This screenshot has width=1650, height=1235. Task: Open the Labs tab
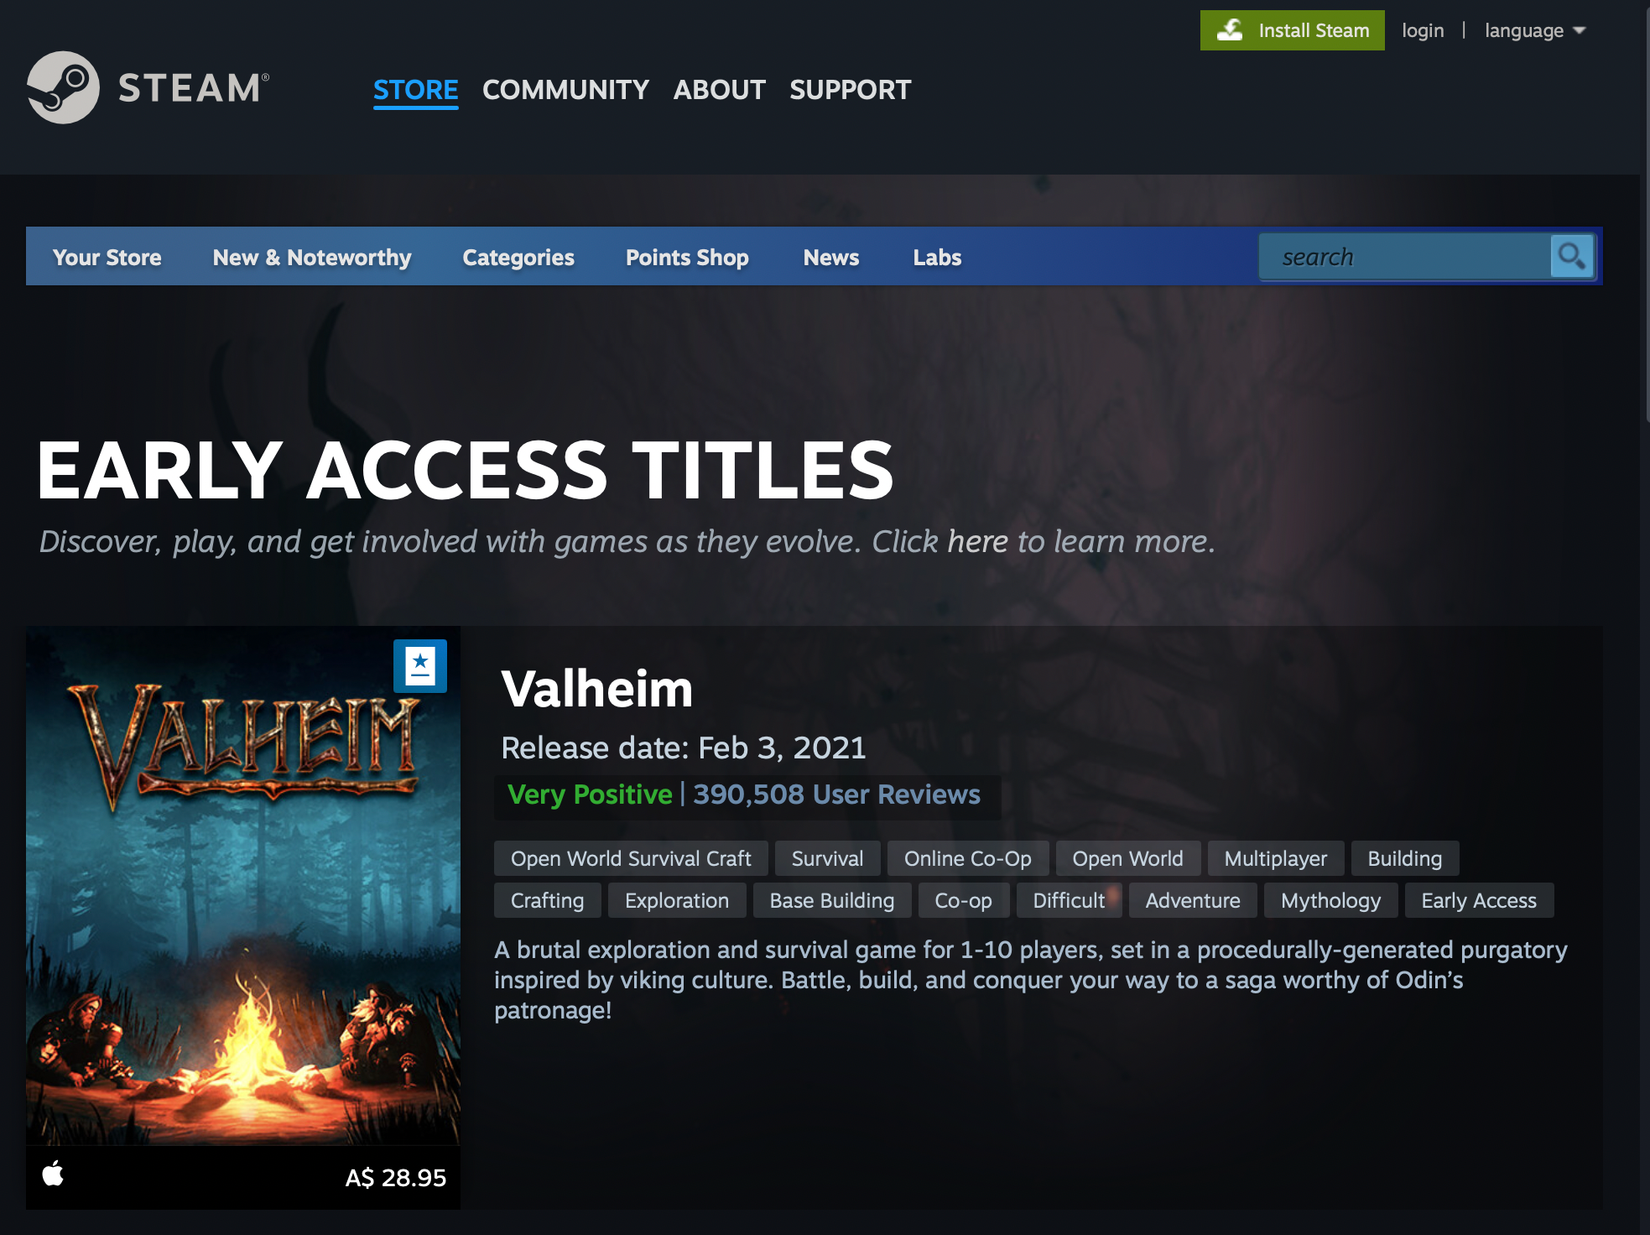pos(937,257)
